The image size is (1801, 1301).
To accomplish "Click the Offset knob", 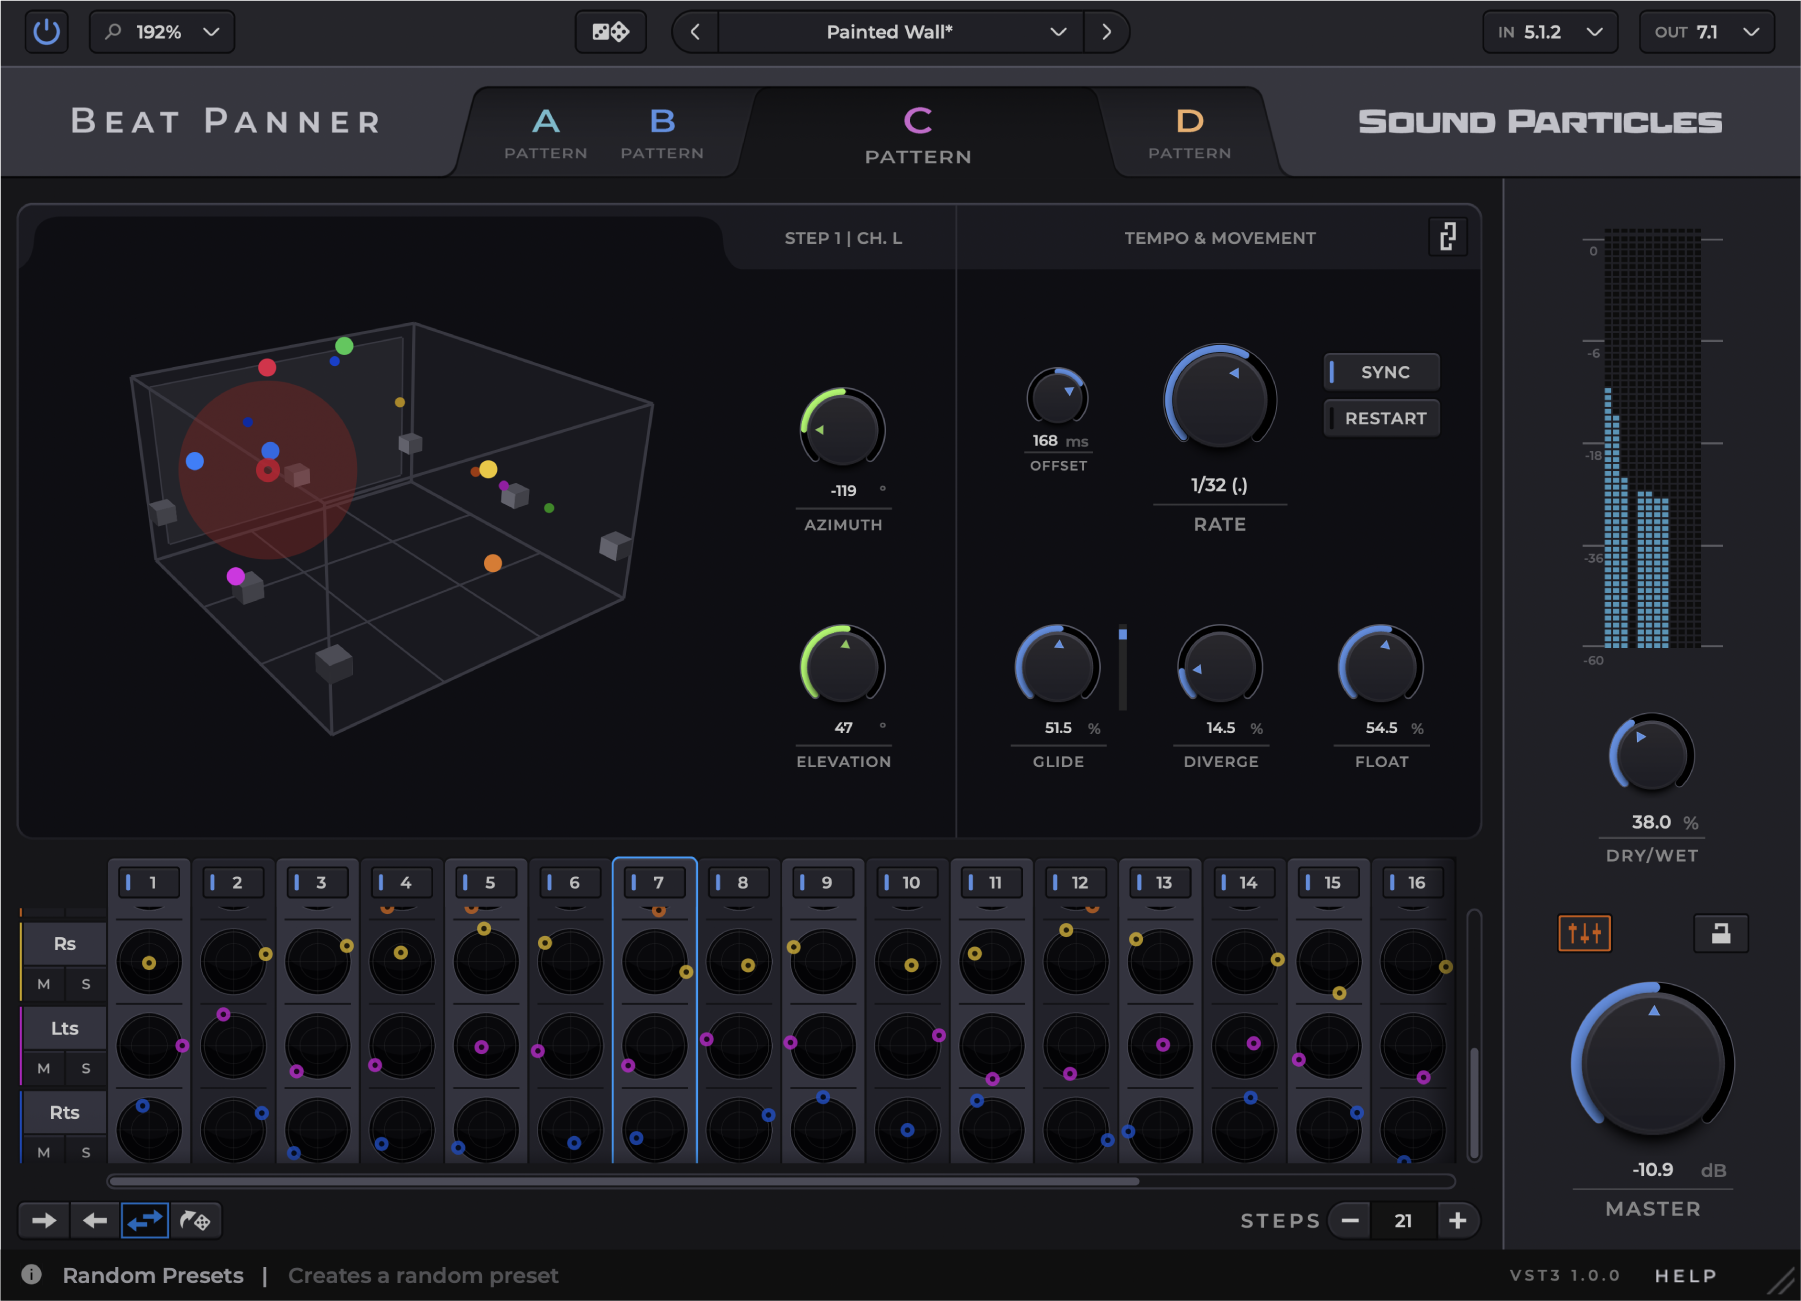I will 1058,397.
